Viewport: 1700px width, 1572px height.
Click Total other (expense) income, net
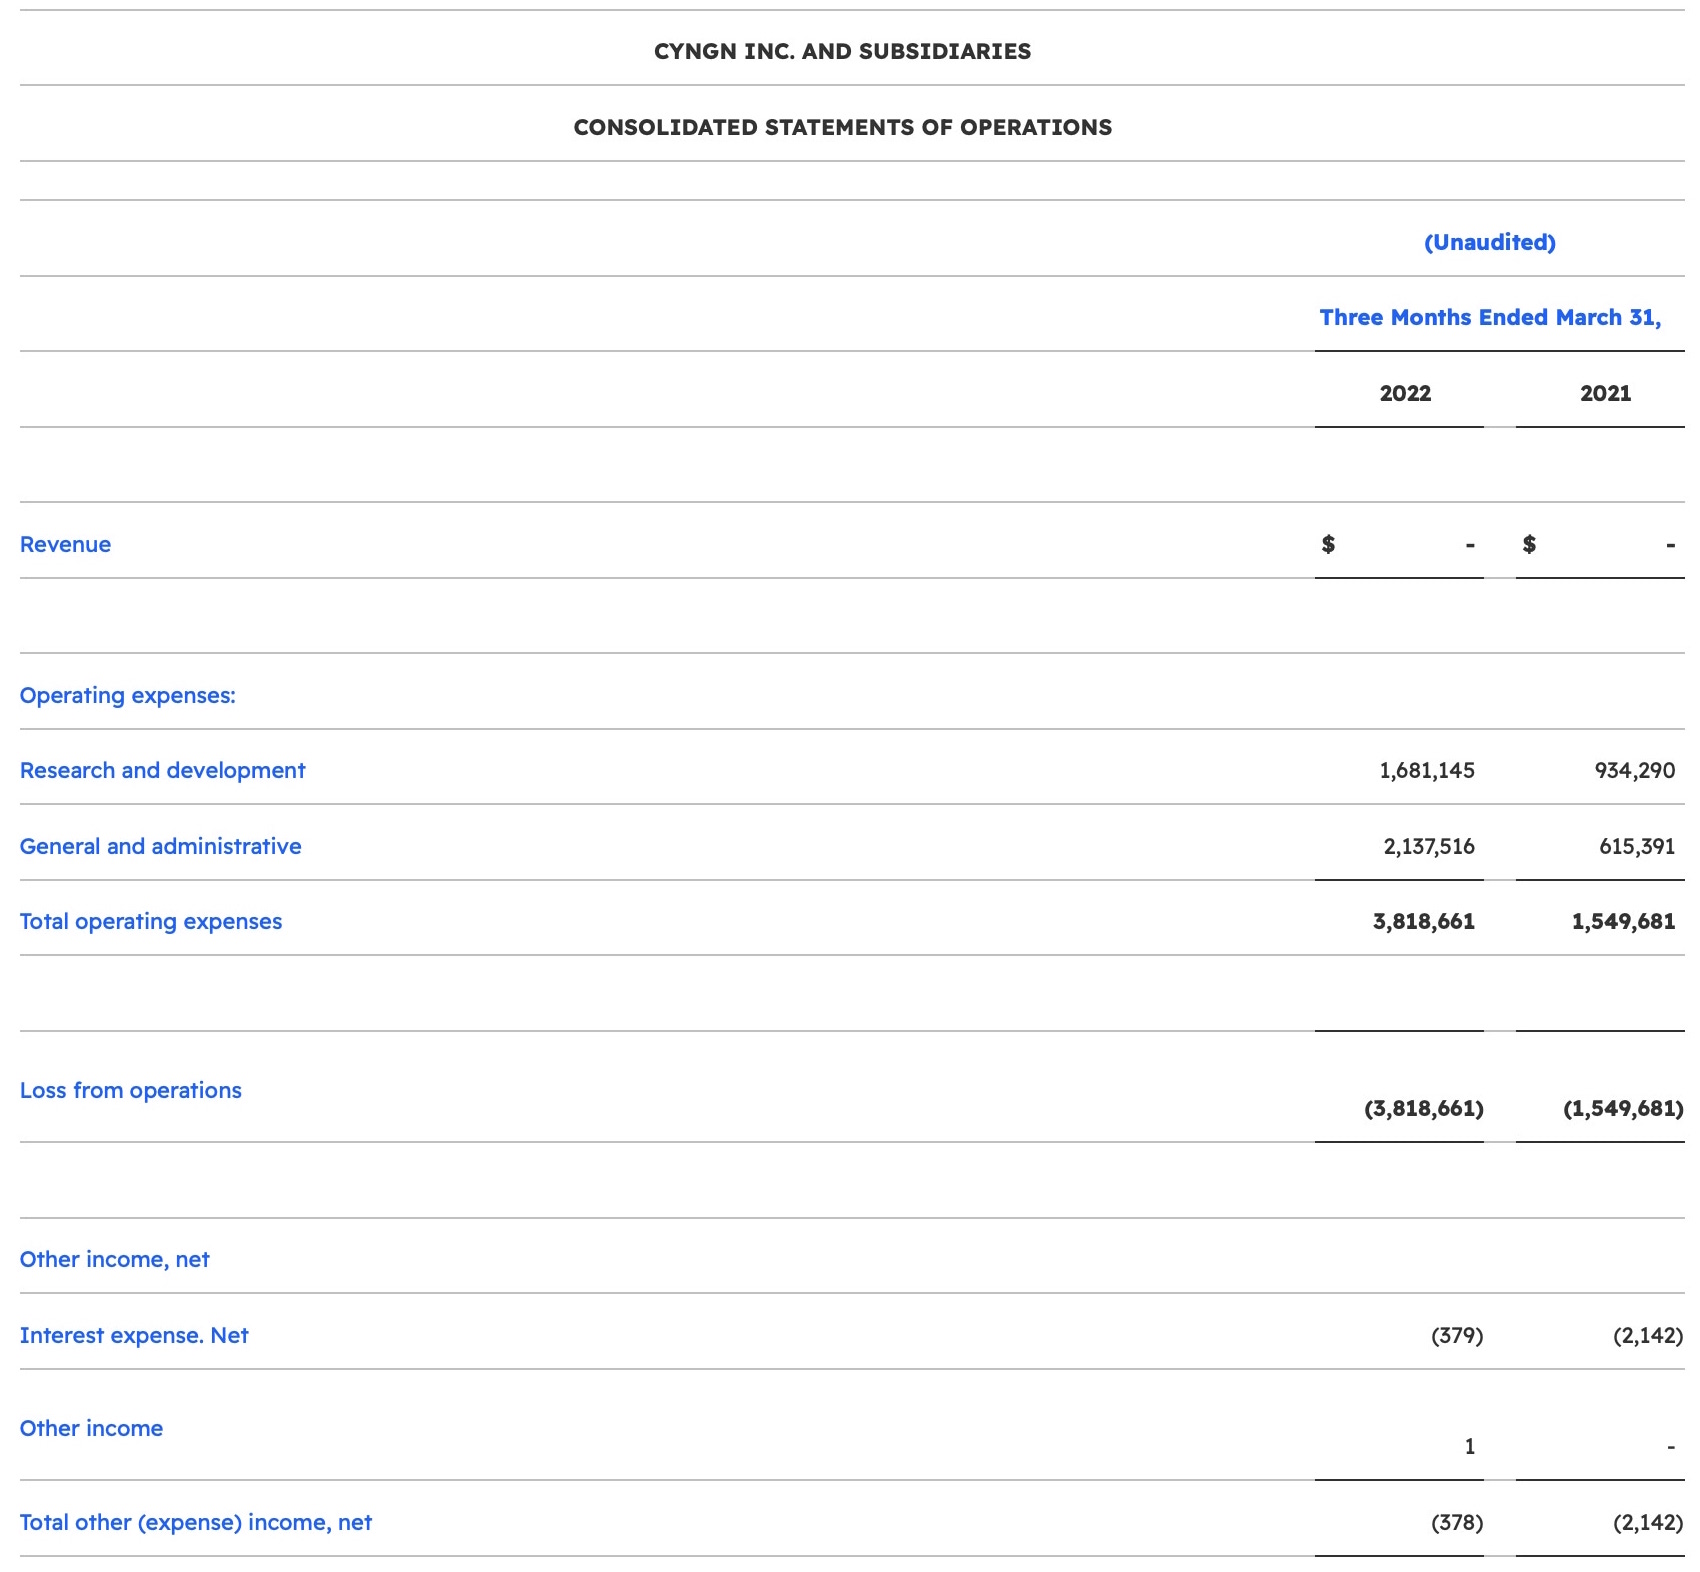point(196,1522)
